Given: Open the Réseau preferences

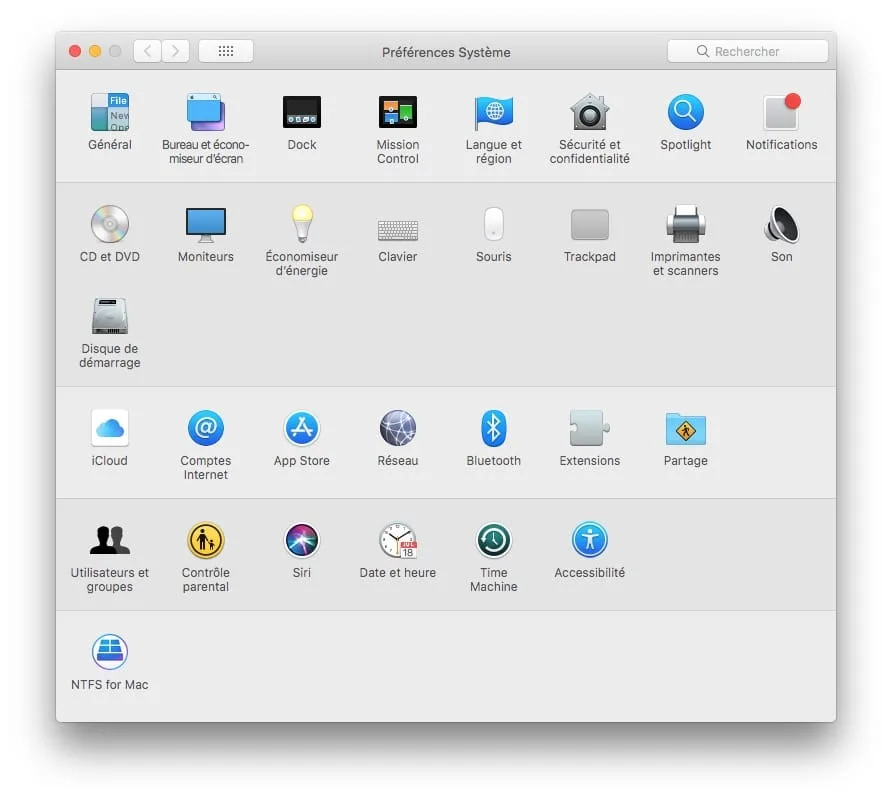Looking at the screenshot, I should coord(397,428).
